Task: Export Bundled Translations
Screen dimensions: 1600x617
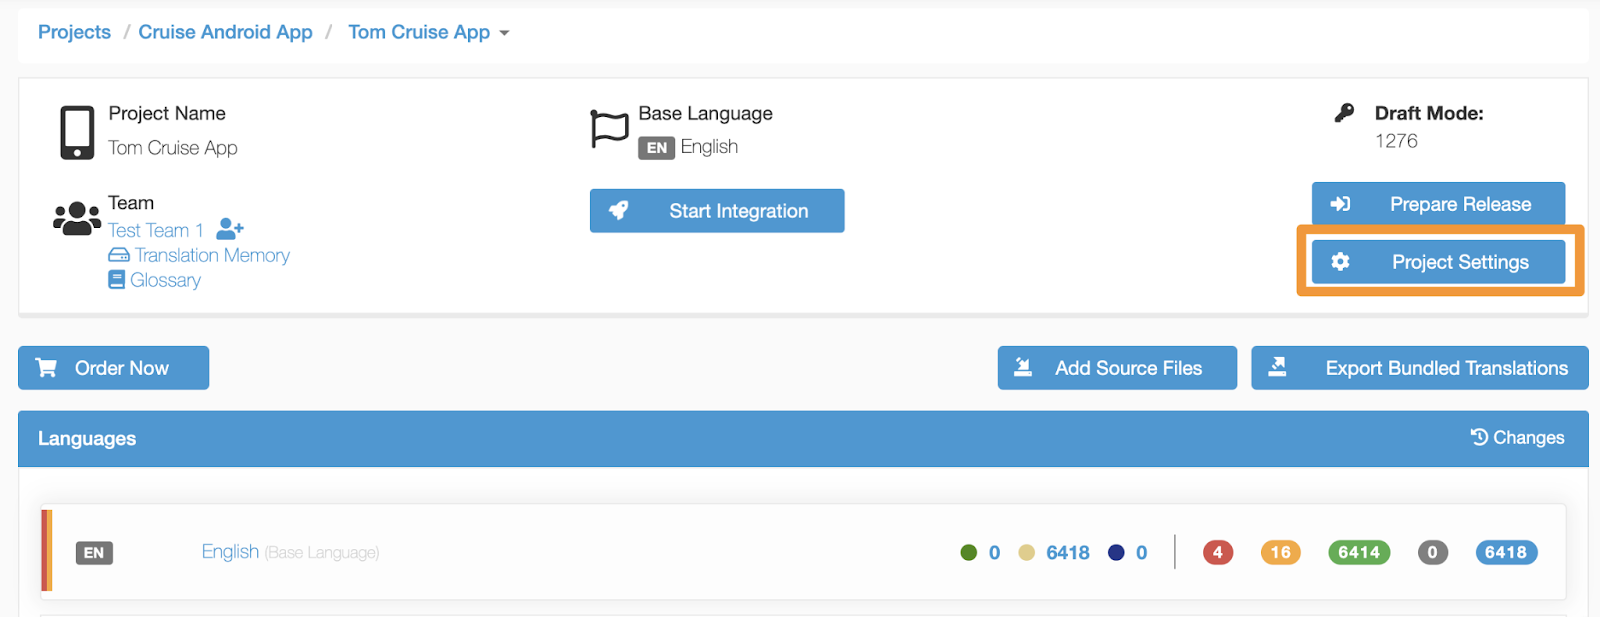Action: coord(1419,368)
